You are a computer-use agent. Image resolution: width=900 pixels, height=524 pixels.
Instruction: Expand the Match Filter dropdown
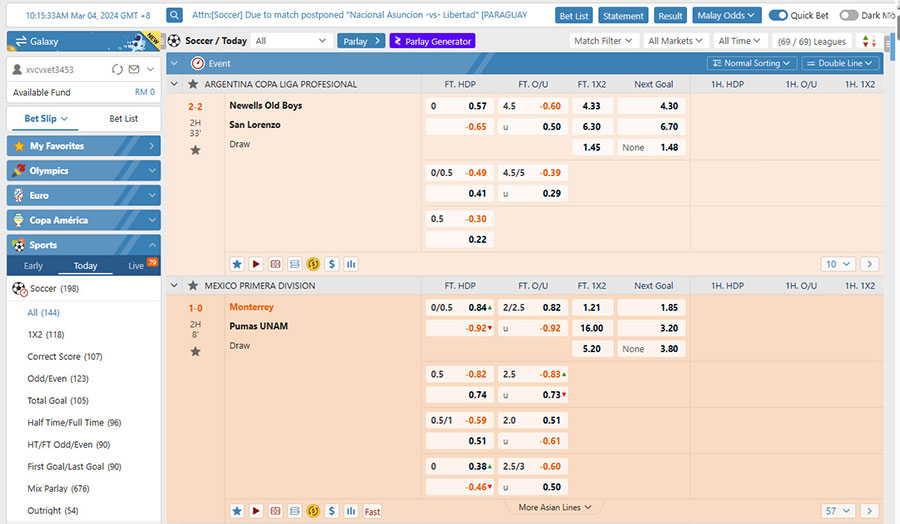(602, 41)
